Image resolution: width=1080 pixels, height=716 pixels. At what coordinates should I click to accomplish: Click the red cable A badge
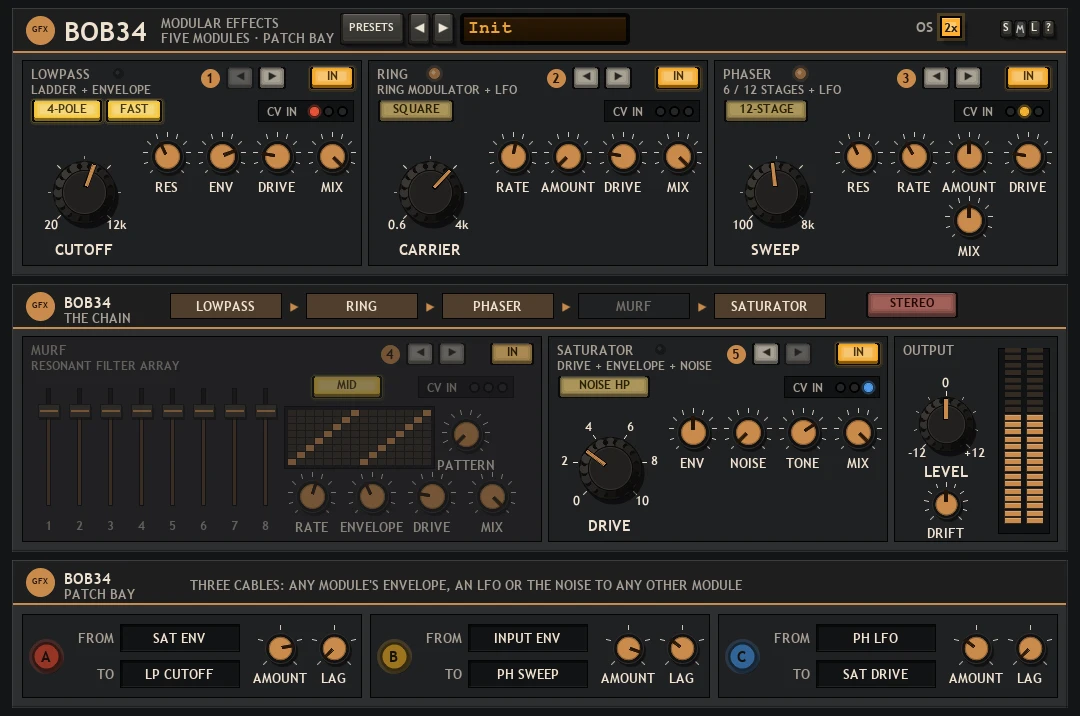click(x=46, y=656)
